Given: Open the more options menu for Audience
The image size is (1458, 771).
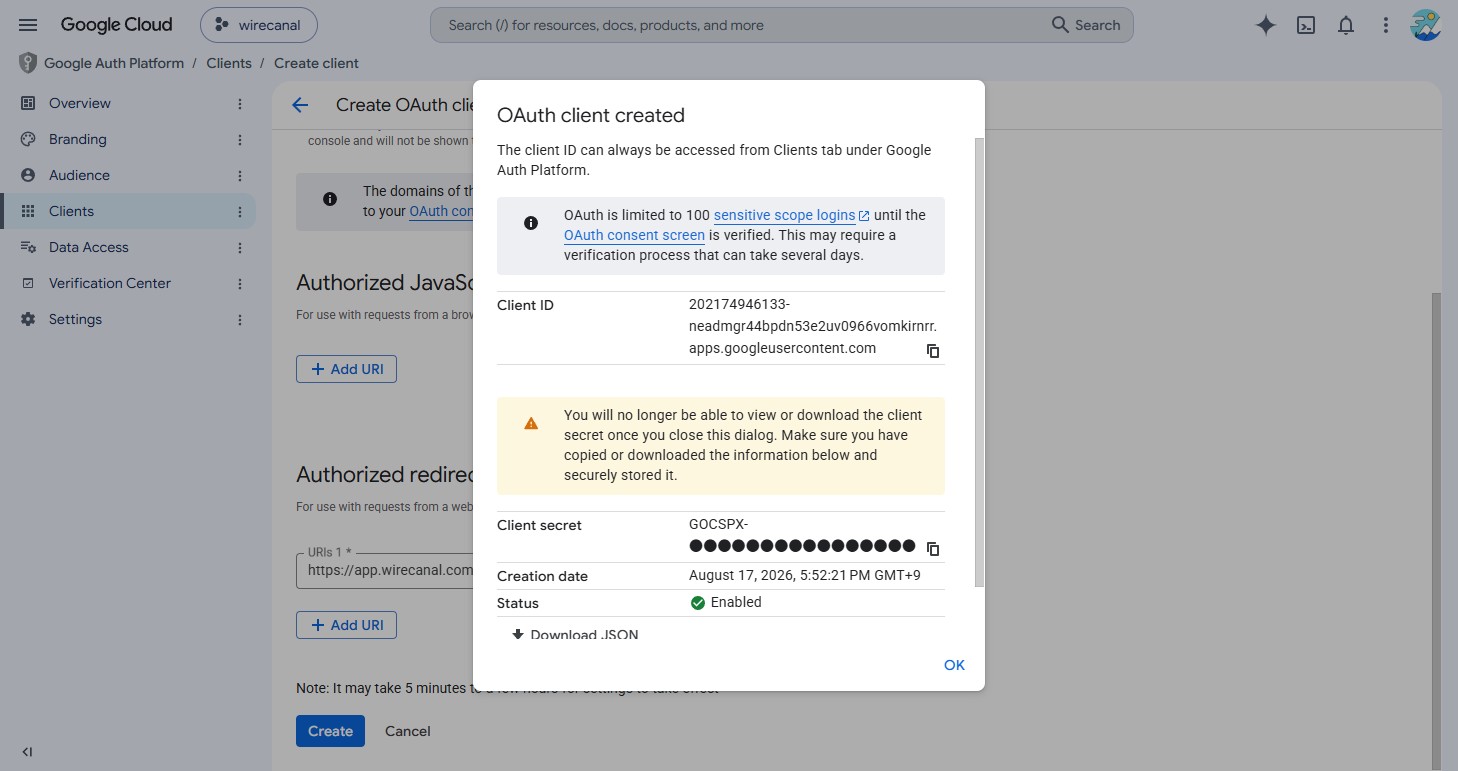Looking at the screenshot, I should (x=240, y=176).
